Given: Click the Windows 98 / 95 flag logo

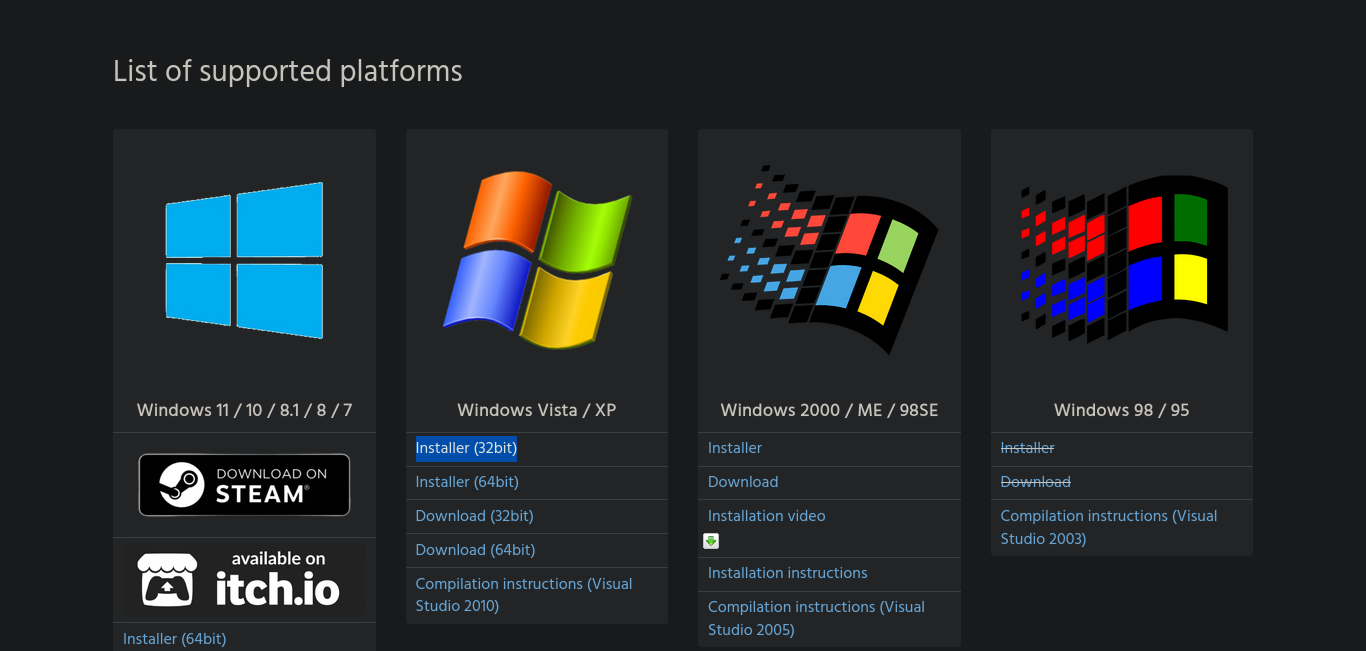Looking at the screenshot, I should [x=1121, y=258].
